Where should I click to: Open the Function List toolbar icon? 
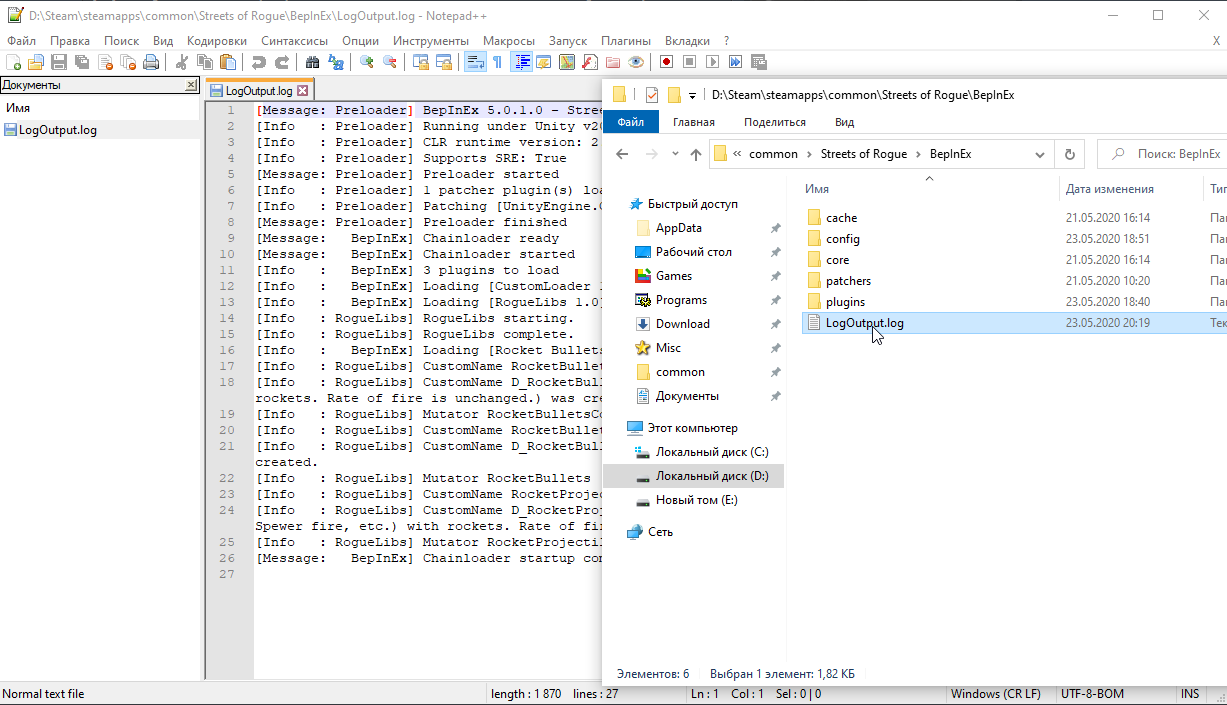pyautogui.click(x=590, y=62)
